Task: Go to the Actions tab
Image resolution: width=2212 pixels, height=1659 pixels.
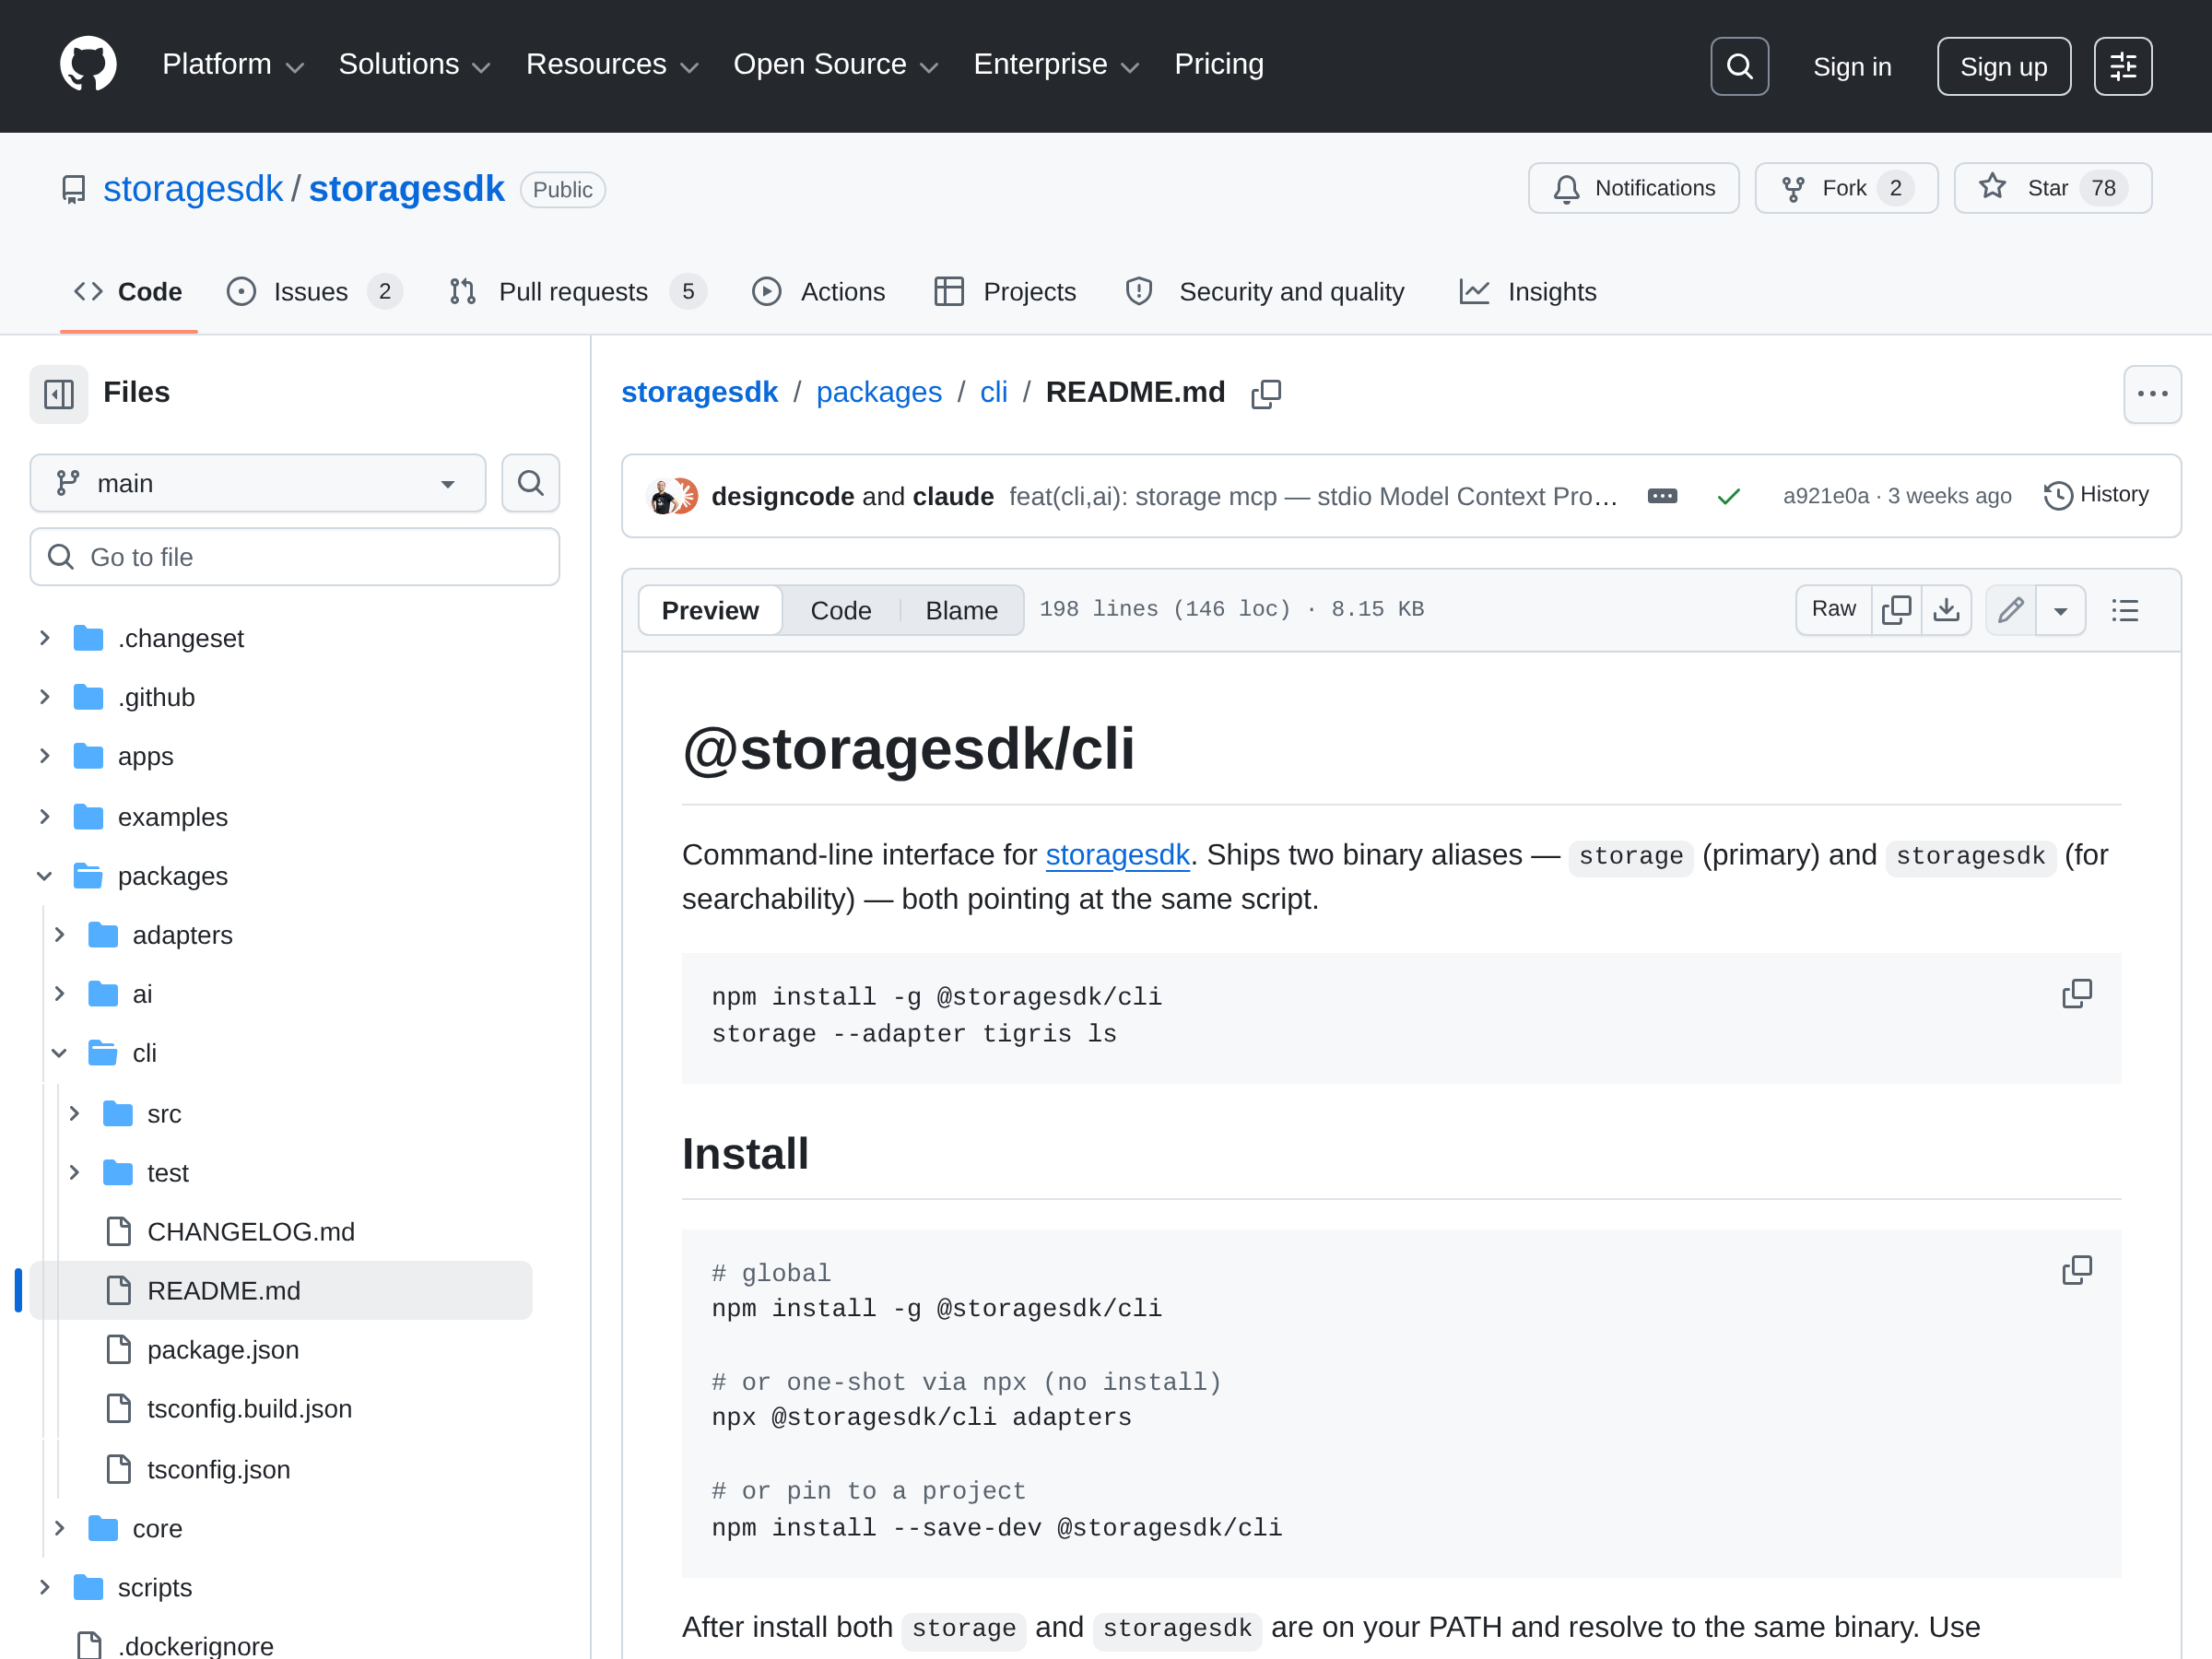Action: 818,292
